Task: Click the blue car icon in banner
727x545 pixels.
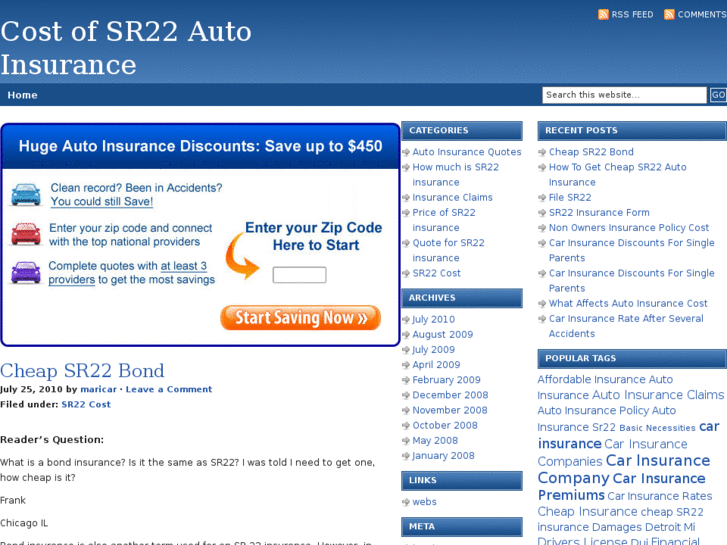Action: 26,194
